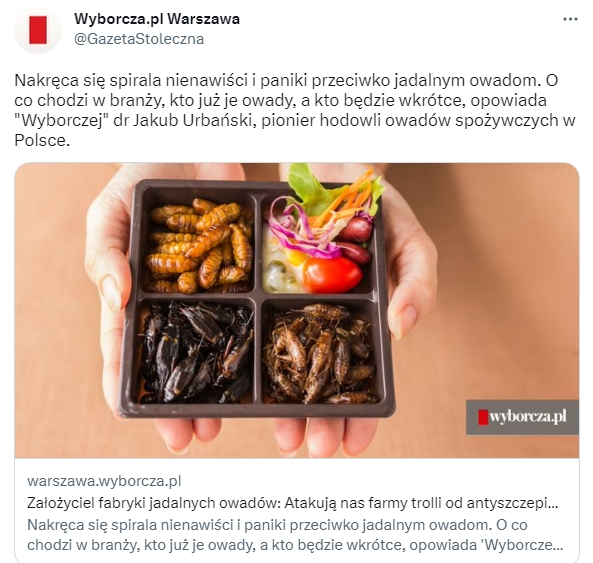The width and height of the screenshot is (593, 563).
Task: Open the Wyborcza.pl Warszawa profile name
Action: pos(157,19)
